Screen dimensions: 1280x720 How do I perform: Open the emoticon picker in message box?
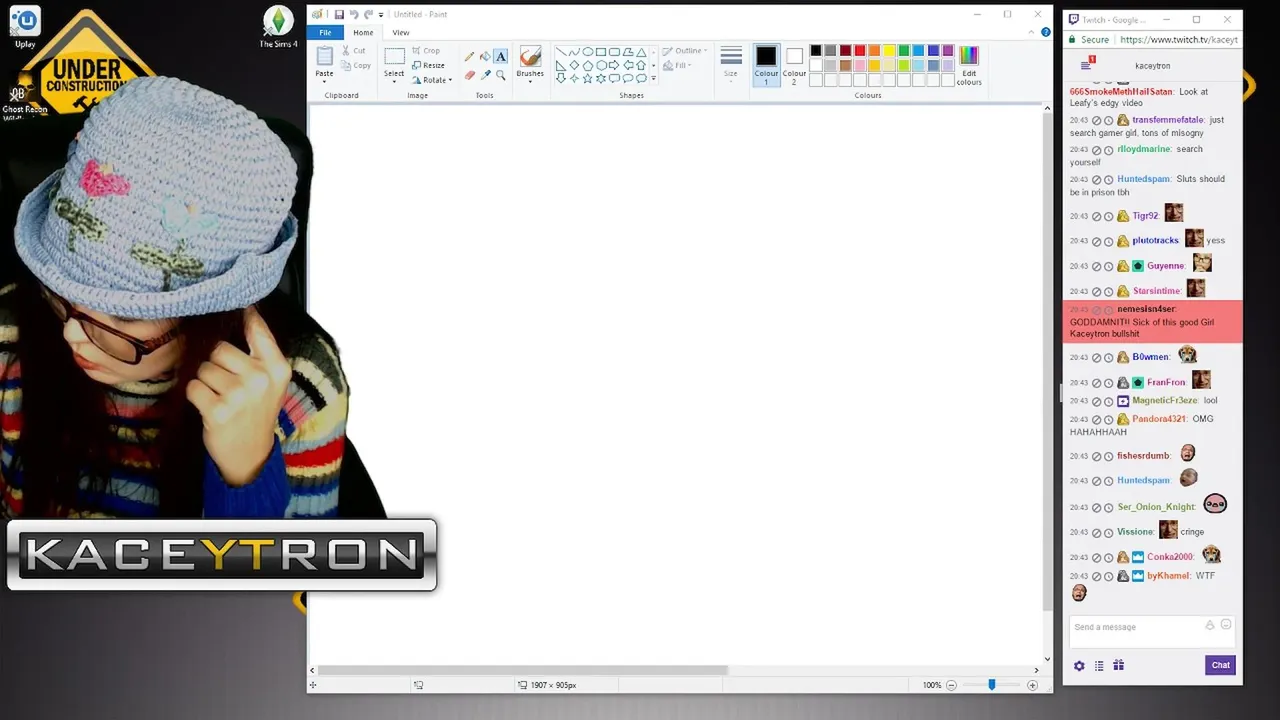[1226, 625]
